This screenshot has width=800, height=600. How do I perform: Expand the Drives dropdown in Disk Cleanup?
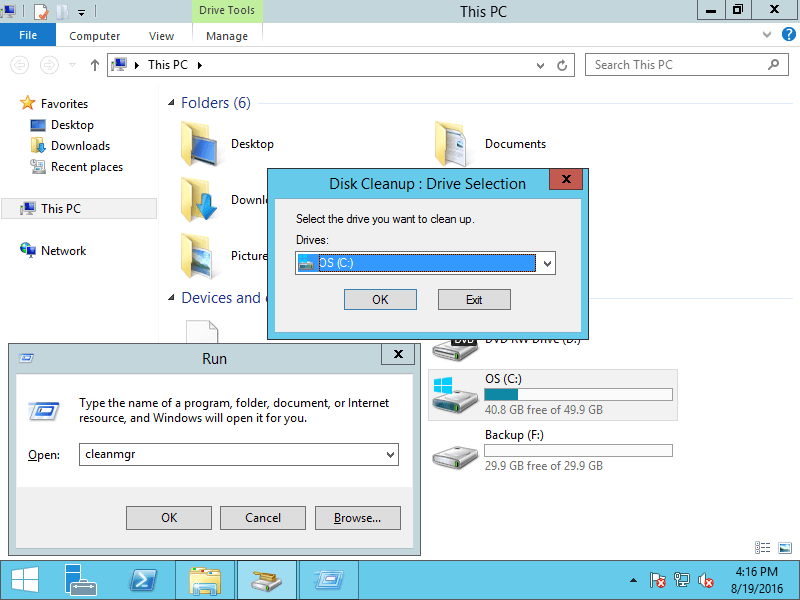click(x=546, y=263)
